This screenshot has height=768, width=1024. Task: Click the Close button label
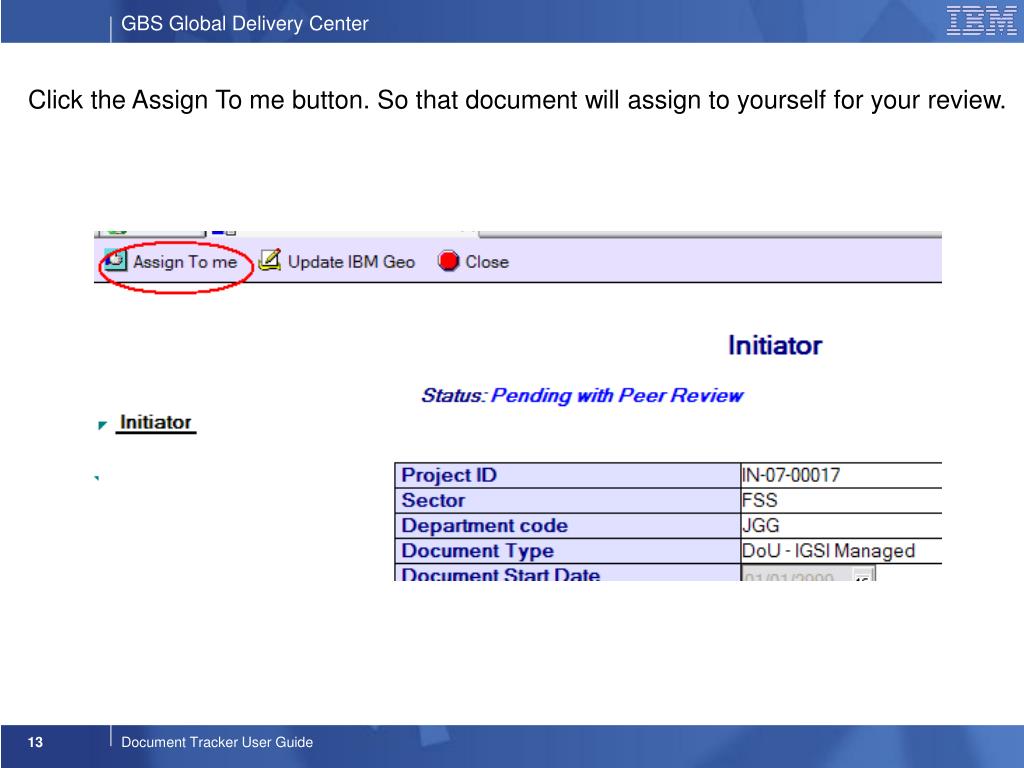487,262
